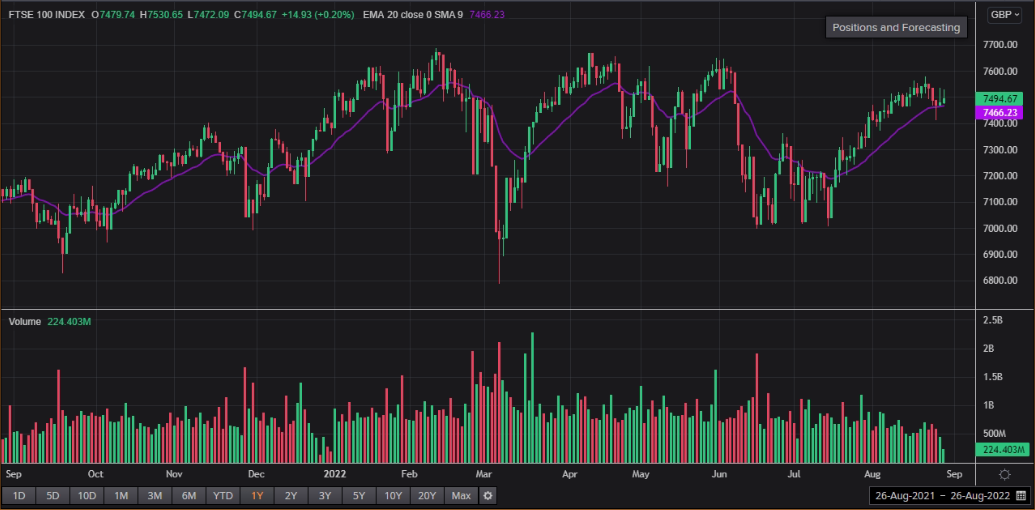This screenshot has height=510, width=1035.
Task: Click the SMA 9 indicator label
Action: tap(451, 15)
